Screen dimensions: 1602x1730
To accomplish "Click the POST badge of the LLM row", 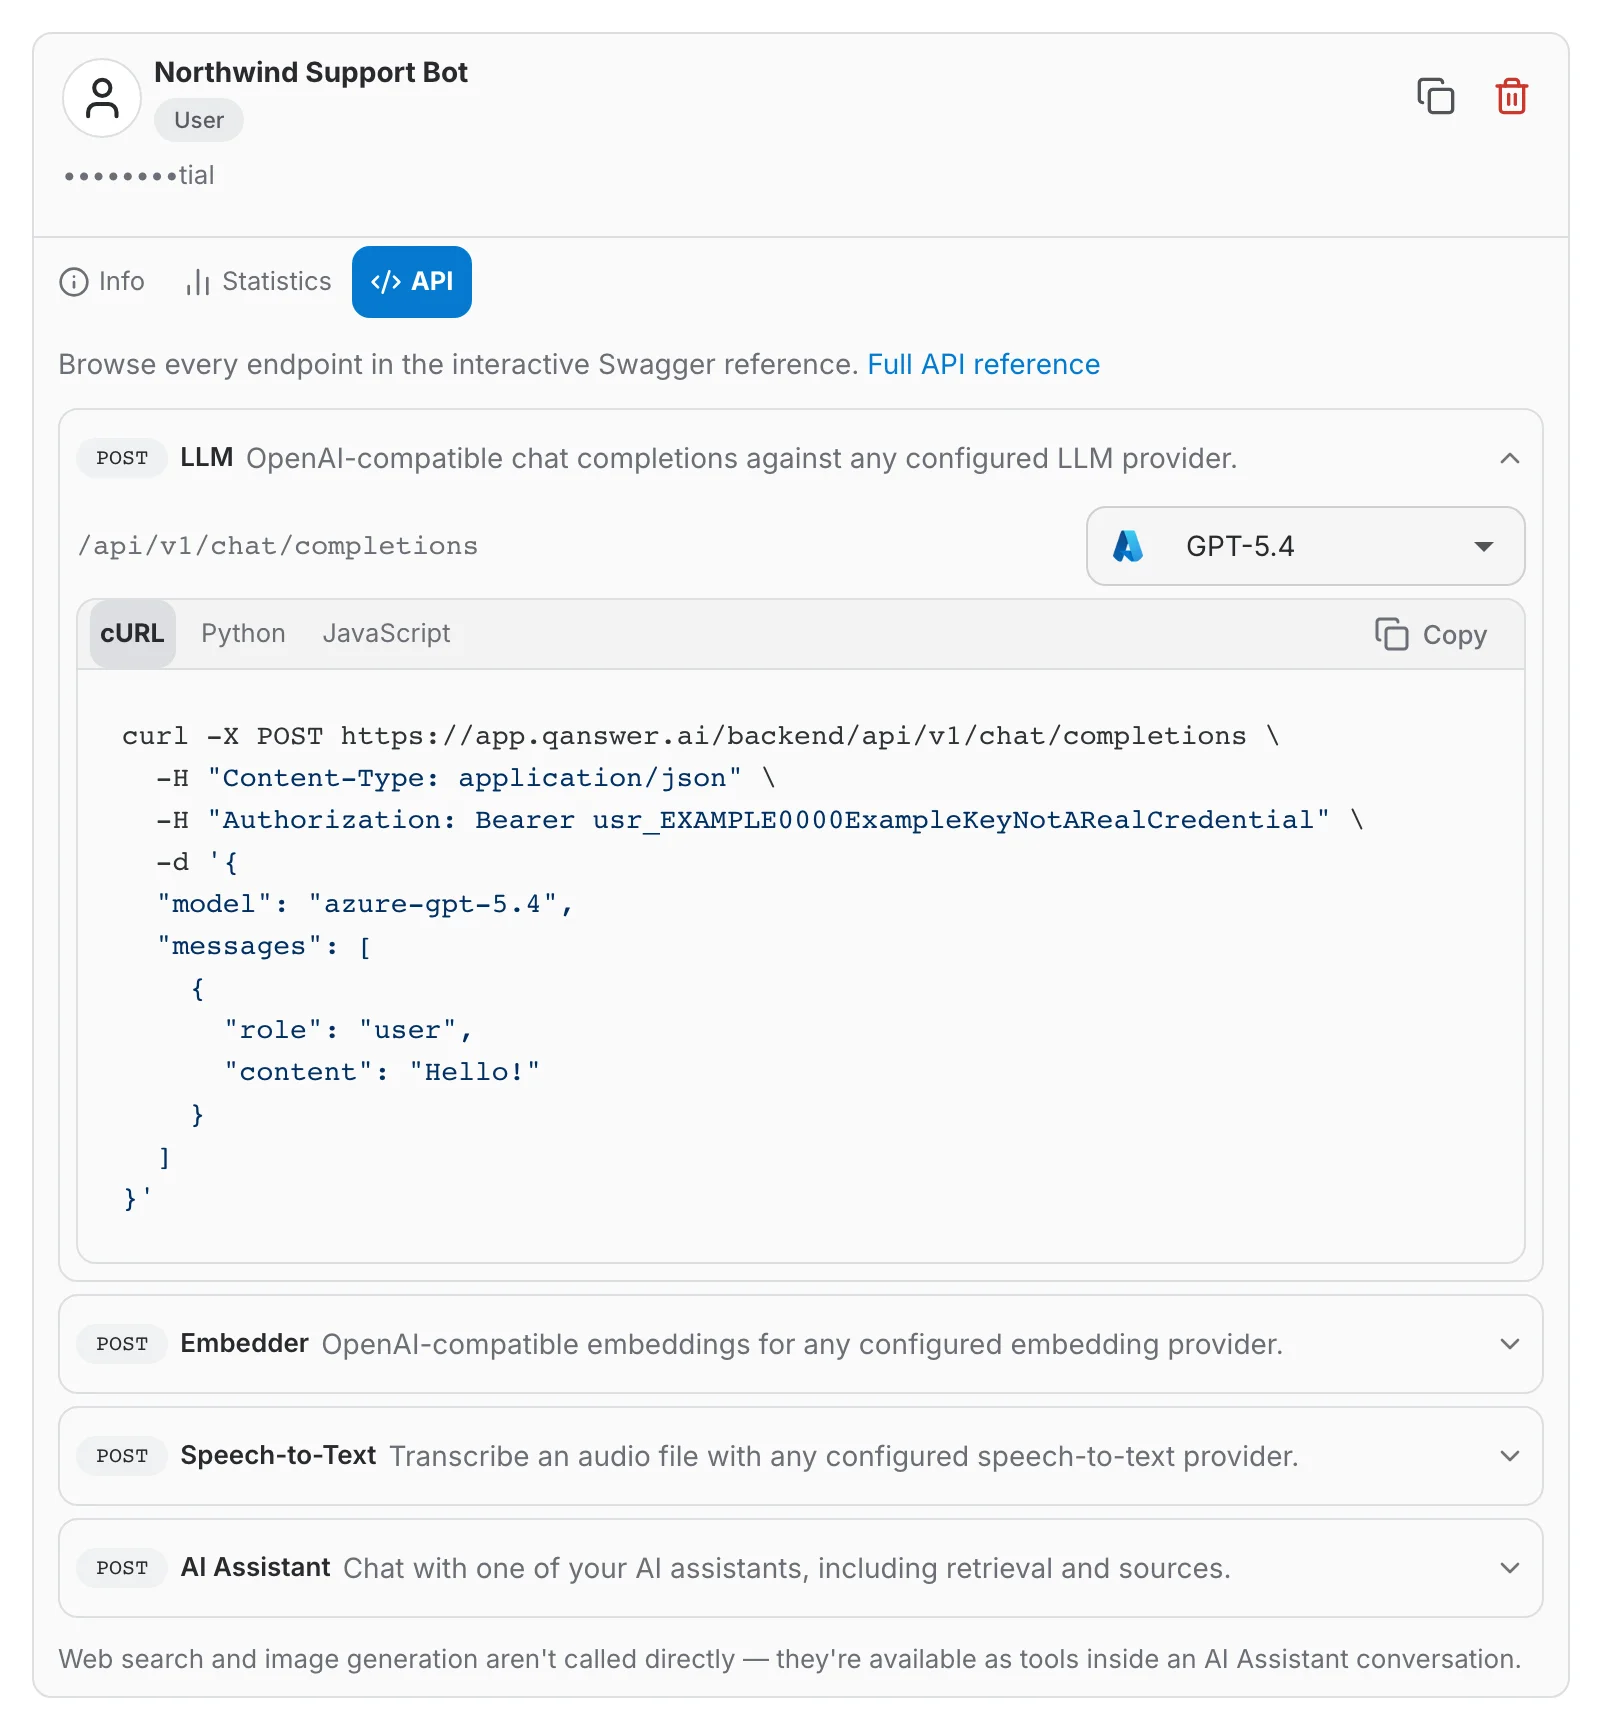I will pyautogui.click(x=122, y=458).
